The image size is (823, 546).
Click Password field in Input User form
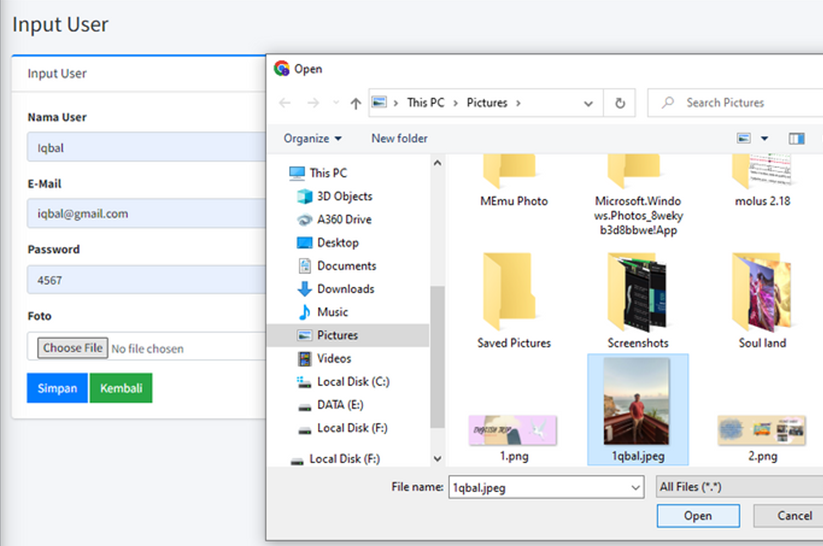(146, 280)
